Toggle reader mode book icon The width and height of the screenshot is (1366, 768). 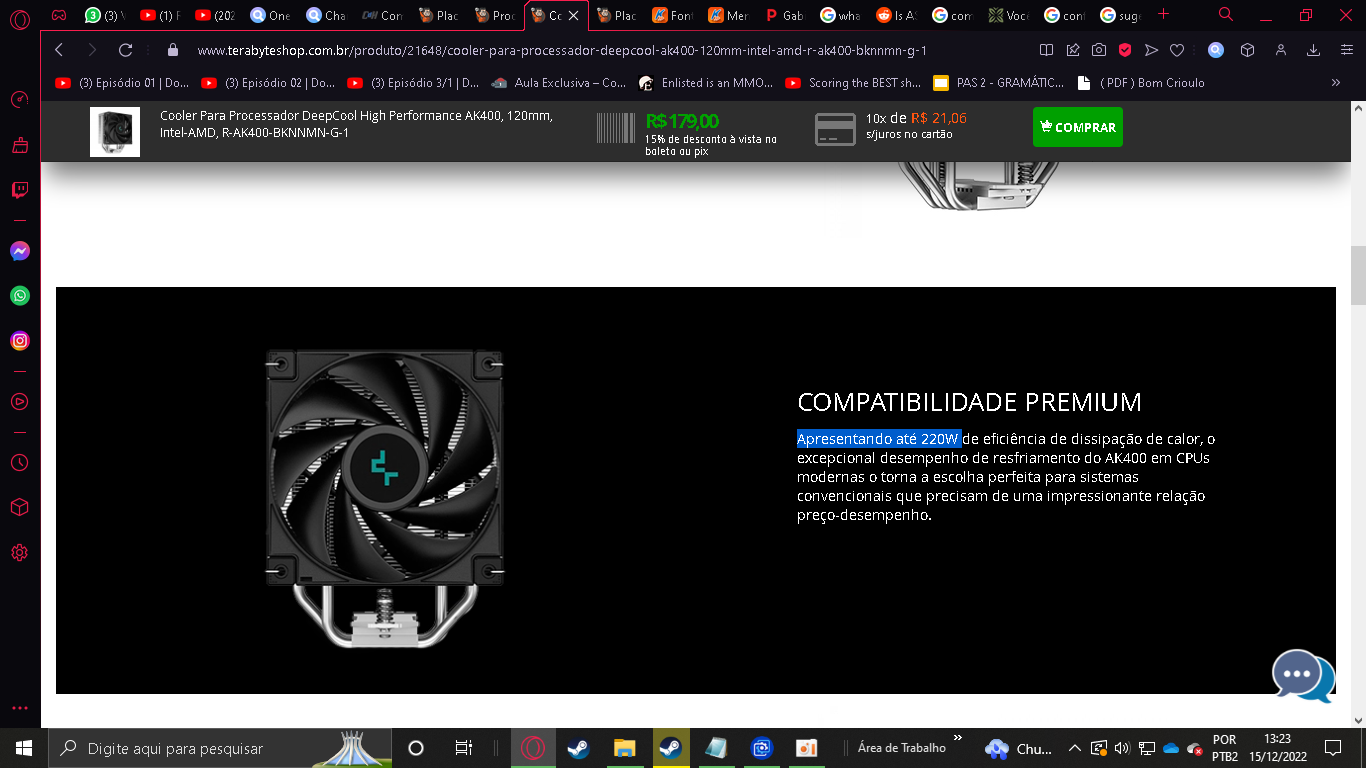tap(1046, 50)
